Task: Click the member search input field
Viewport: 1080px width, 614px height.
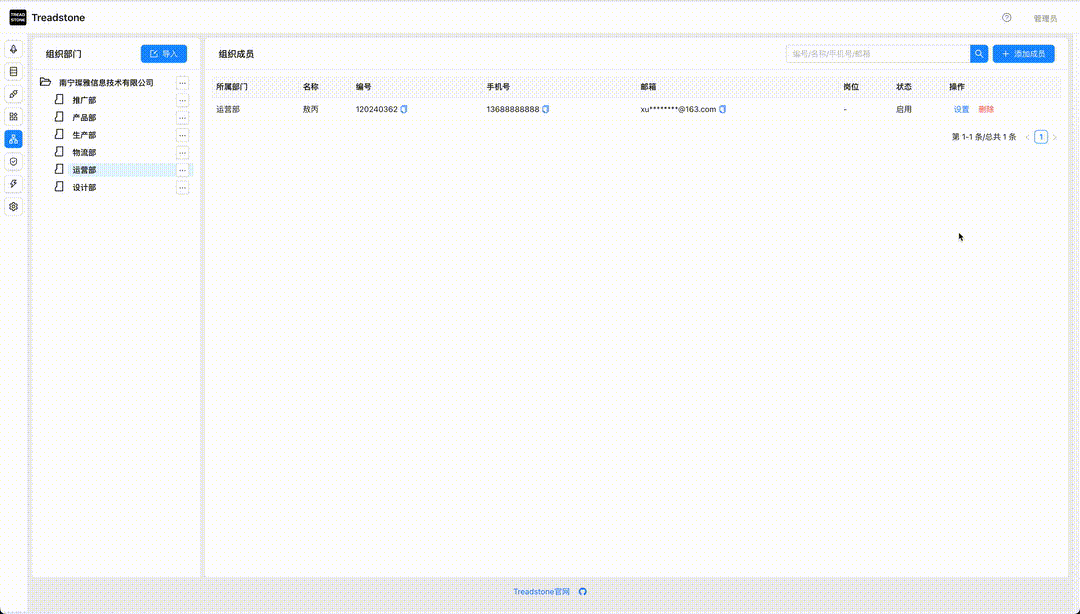Action: (878, 54)
